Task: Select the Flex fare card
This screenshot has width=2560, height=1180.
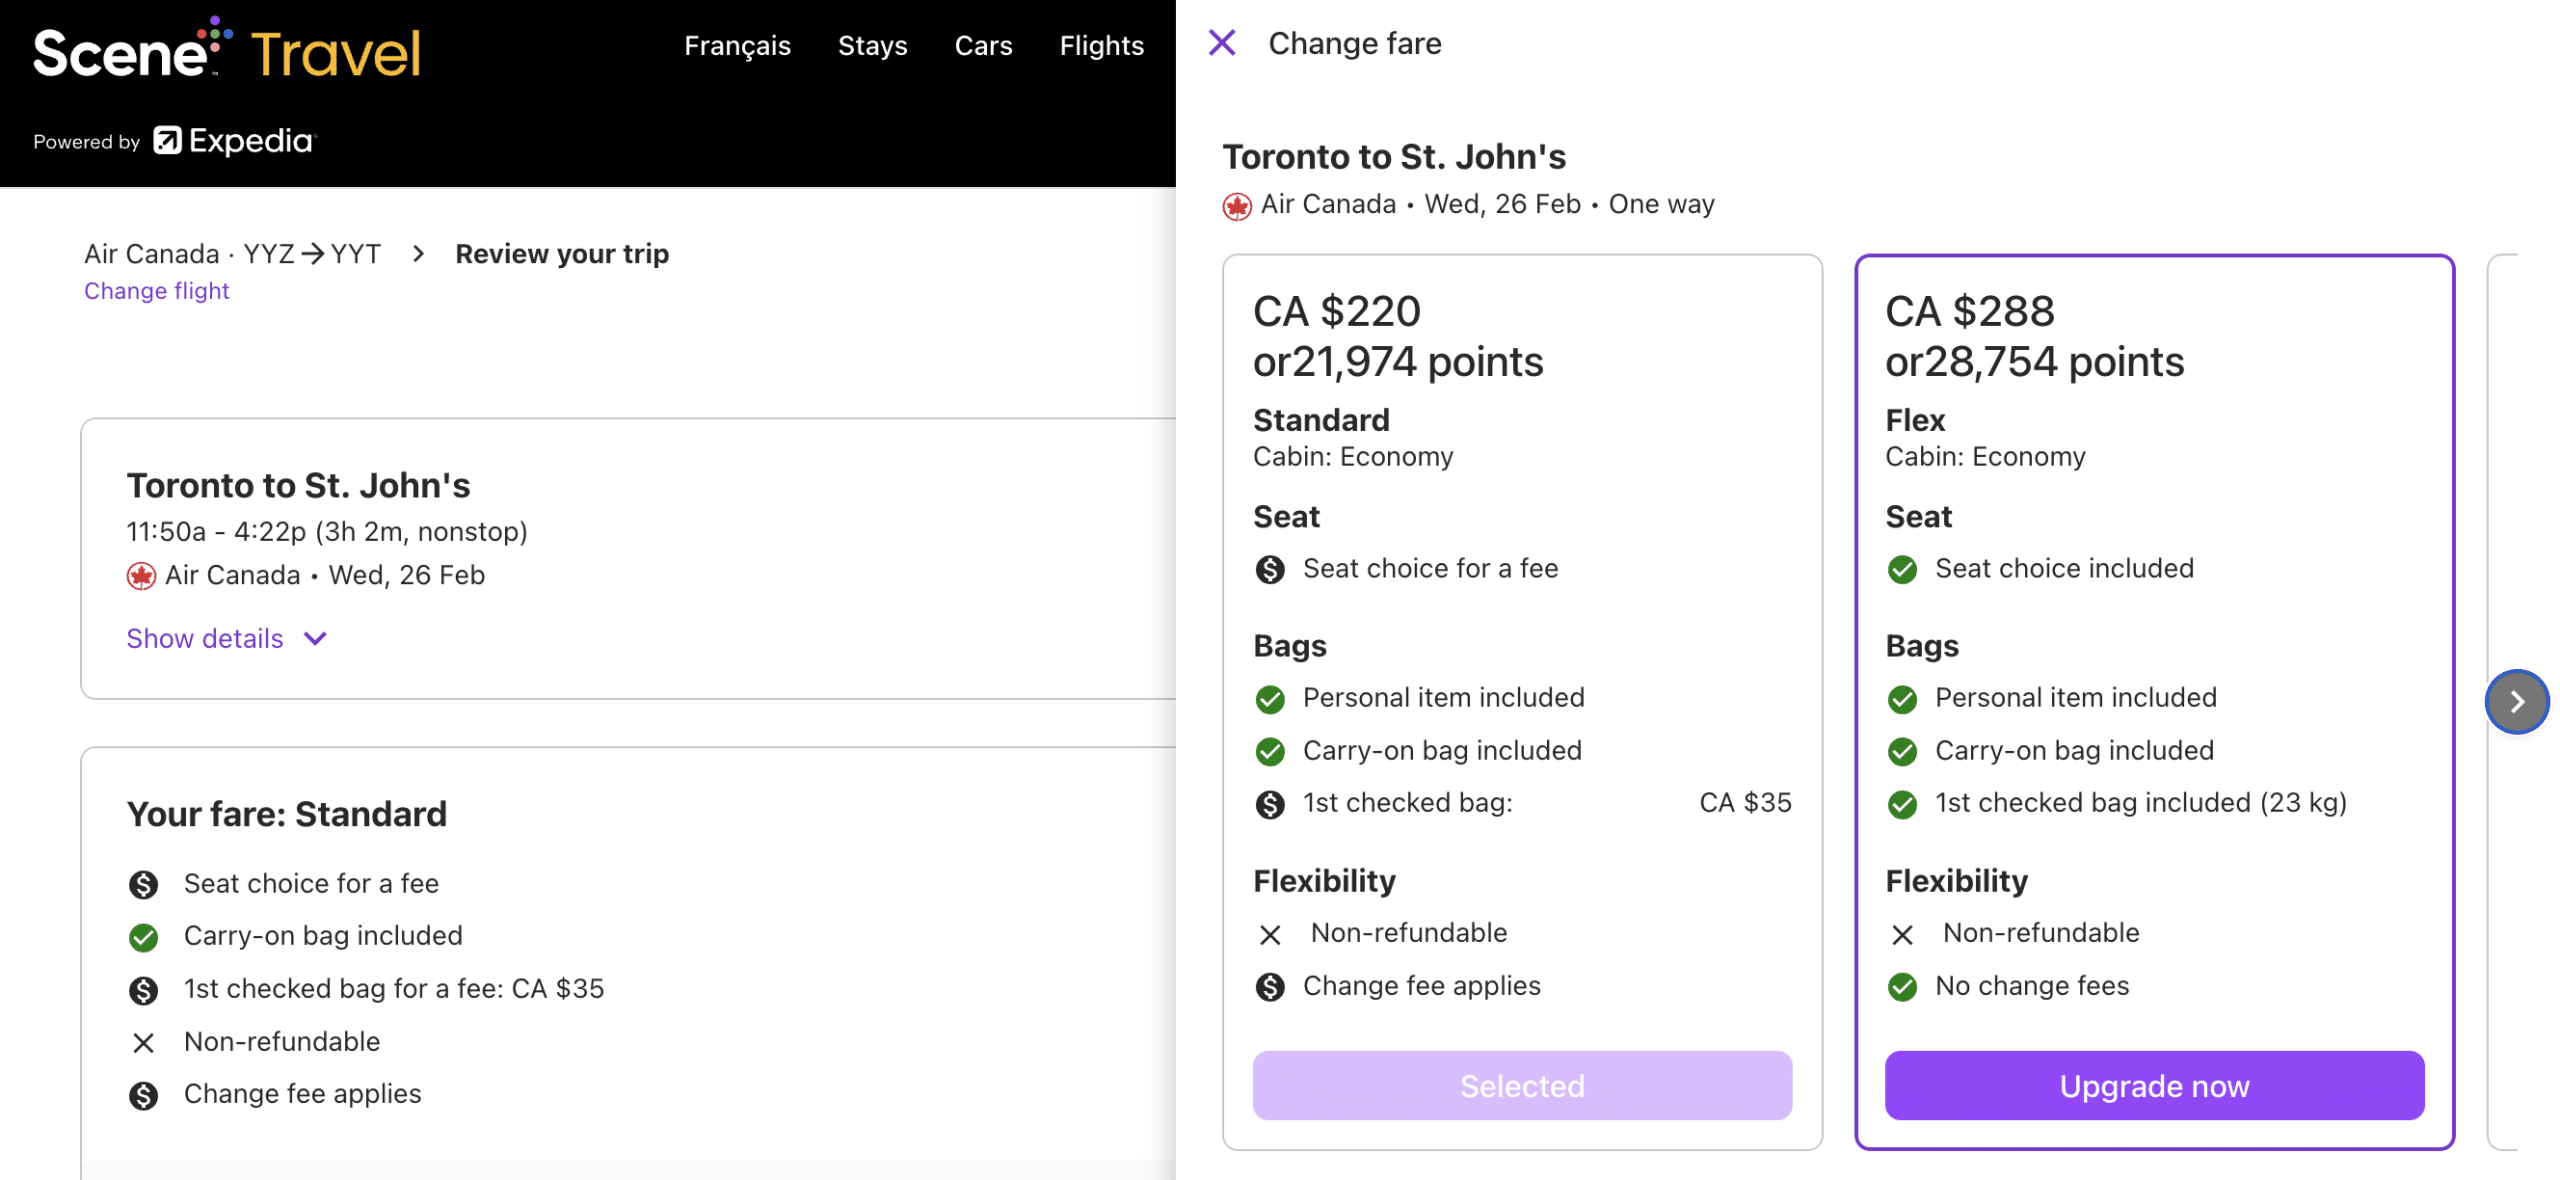Action: coord(2153,1085)
